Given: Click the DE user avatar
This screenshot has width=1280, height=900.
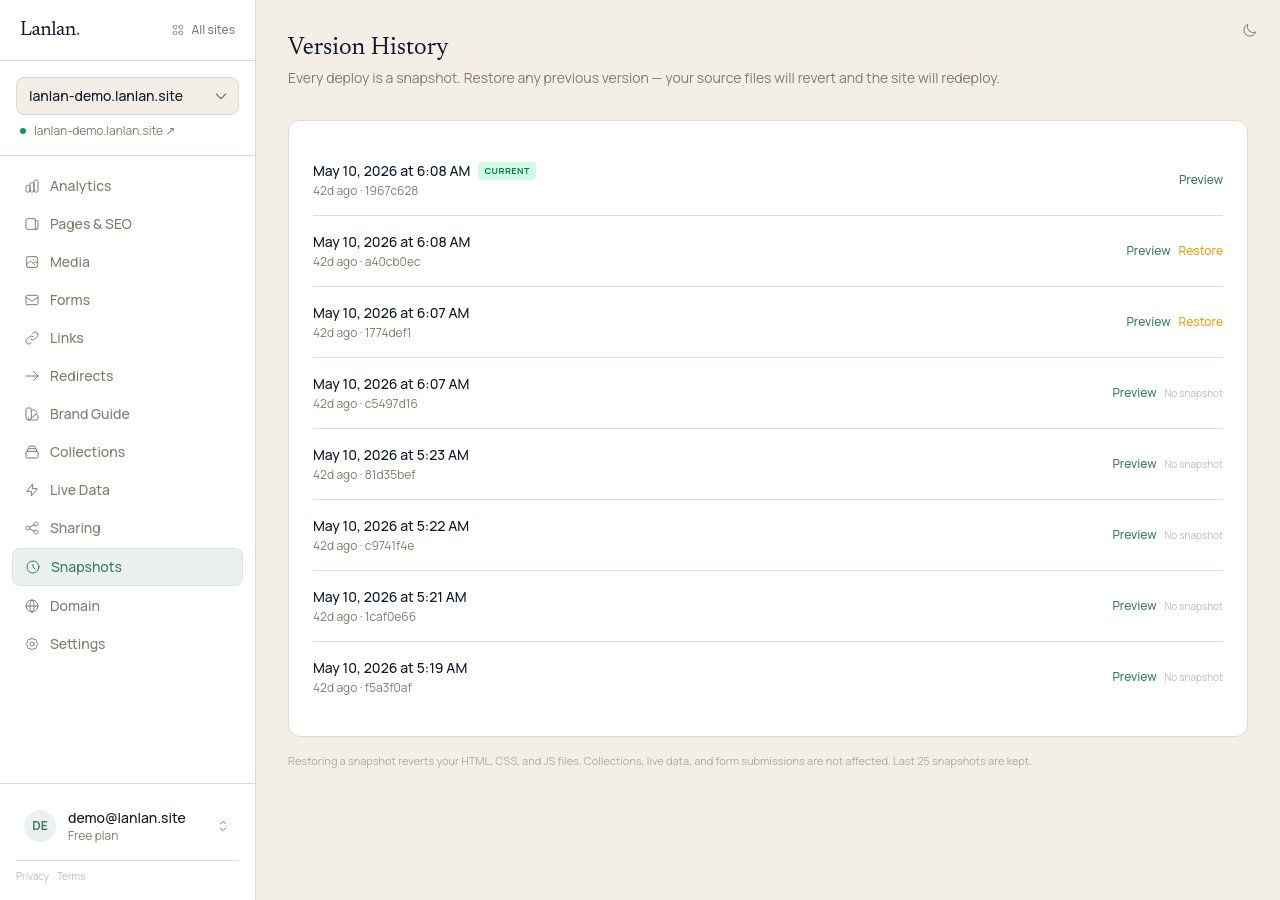Looking at the screenshot, I should (40, 826).
